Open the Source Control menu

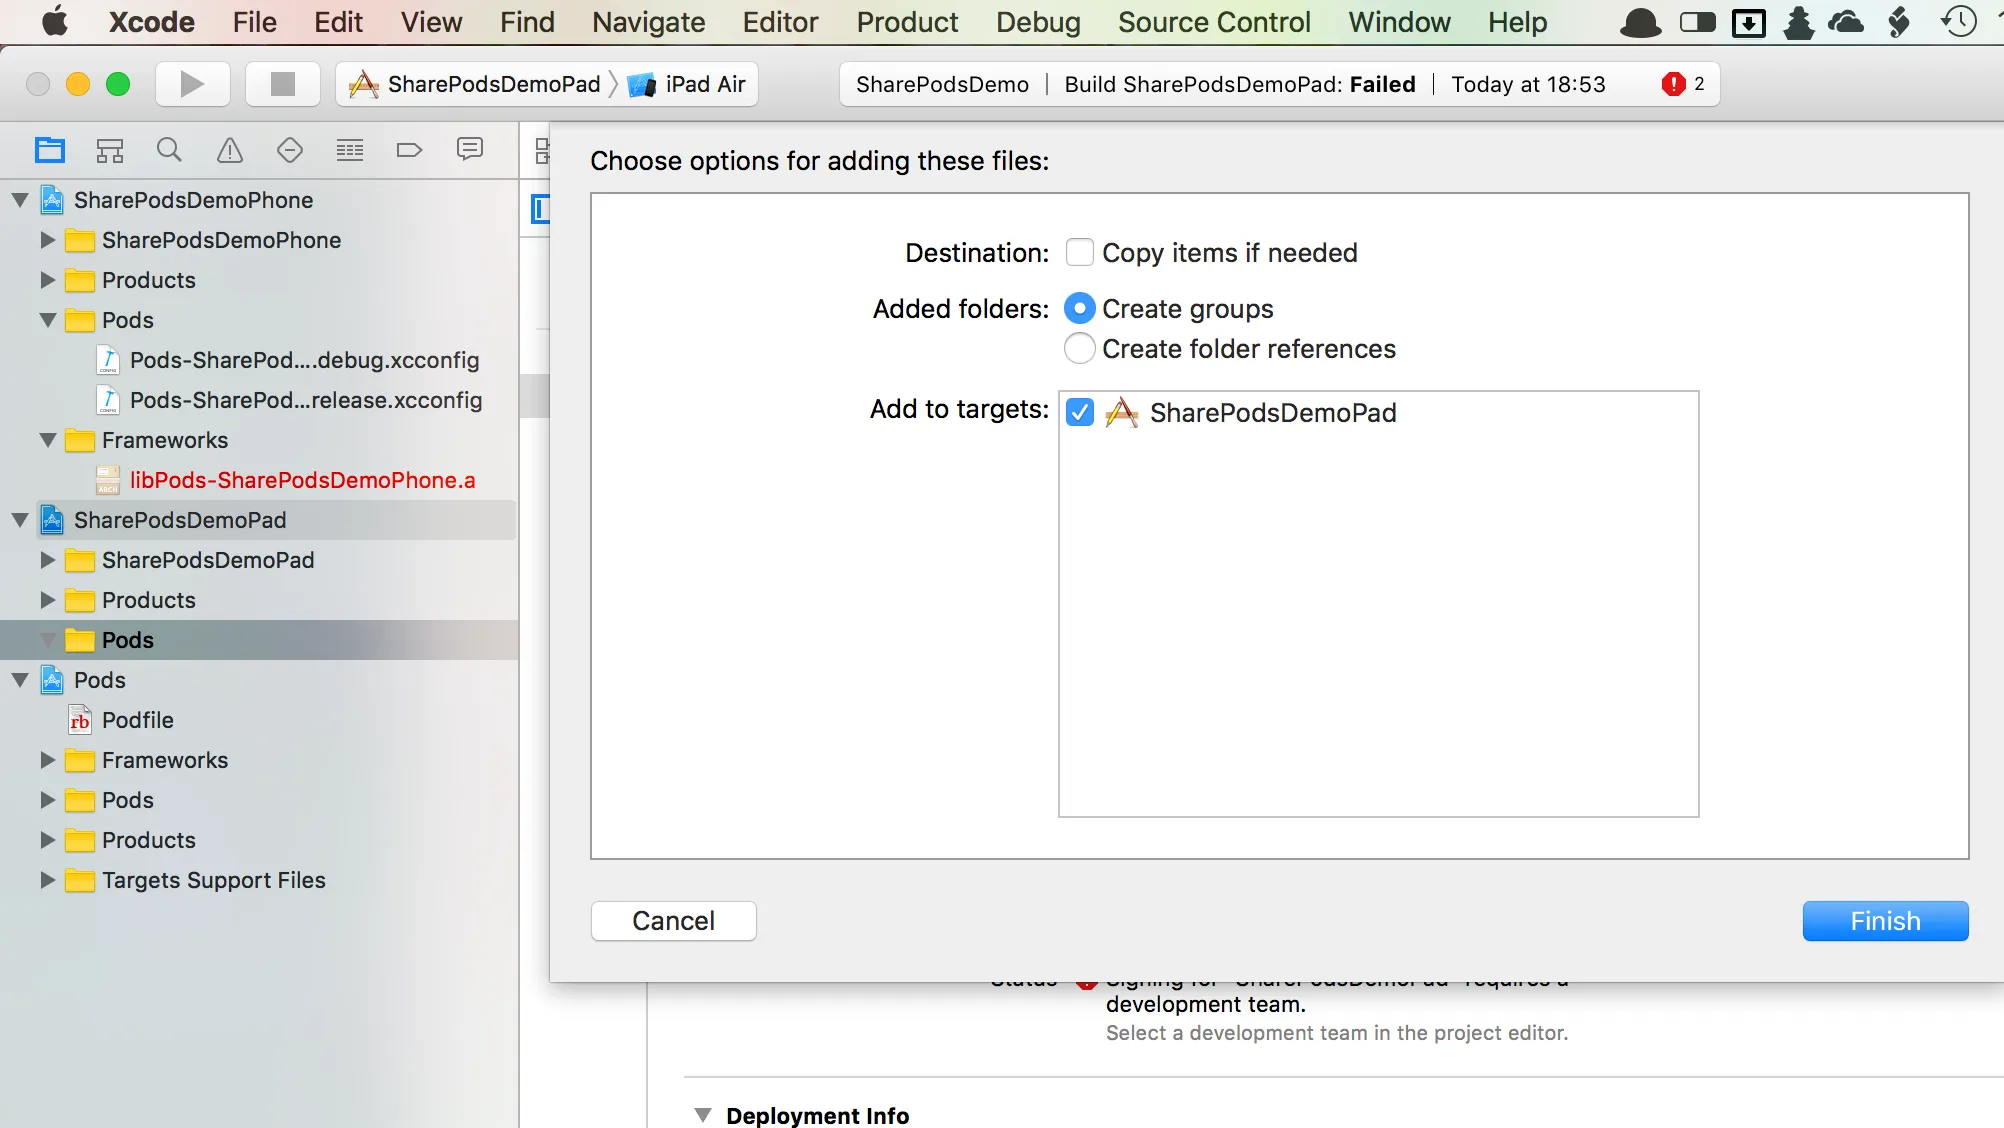pyautogui.click(x=1214, y=22)
